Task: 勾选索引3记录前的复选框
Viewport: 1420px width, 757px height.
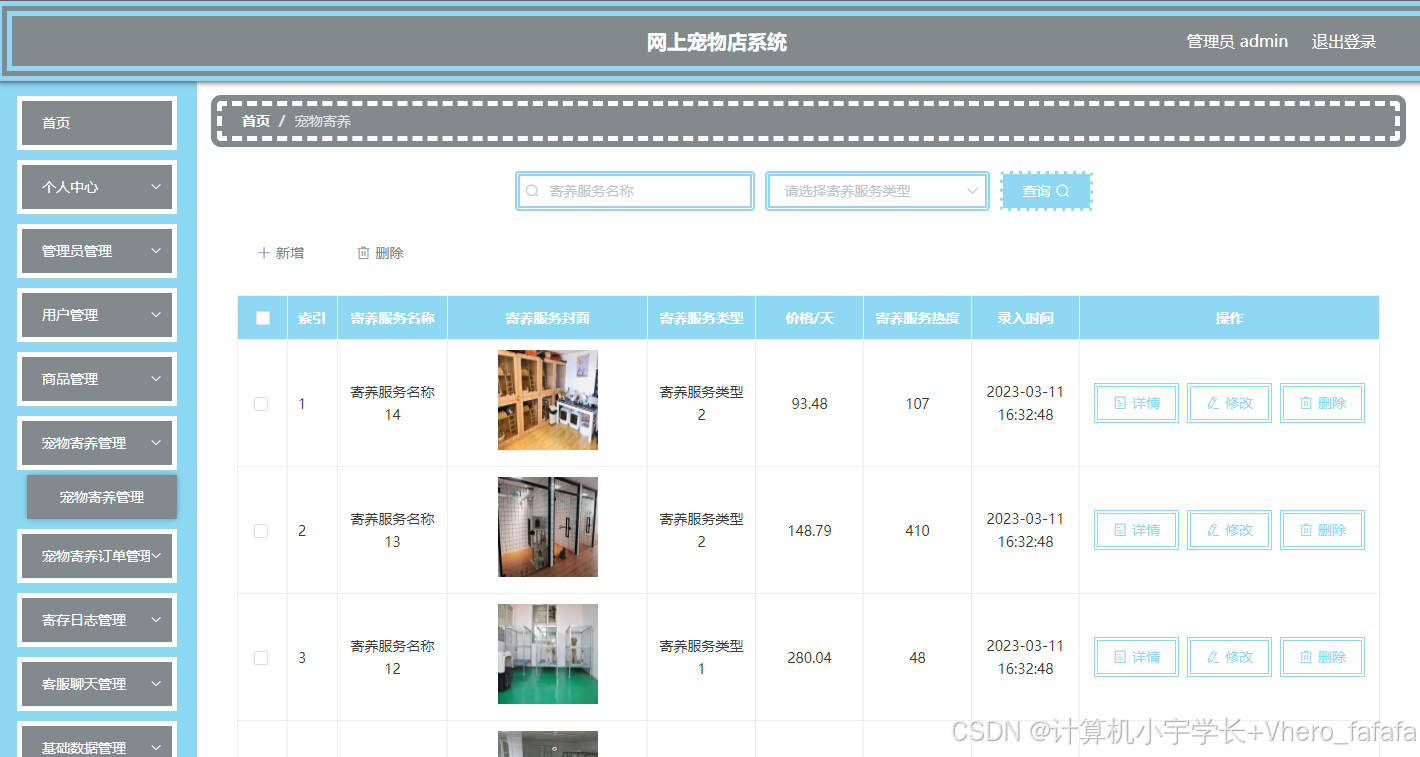Action: (x=261, y=657)
